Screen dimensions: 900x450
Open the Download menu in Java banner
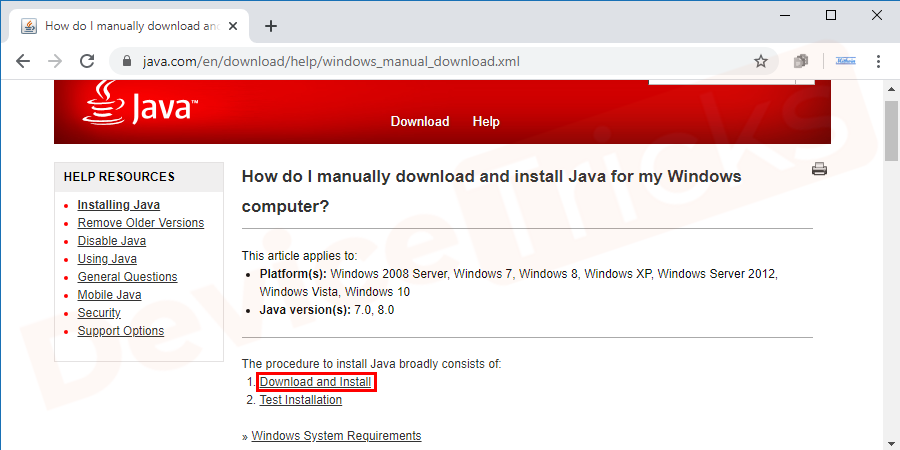pos(420,122)
